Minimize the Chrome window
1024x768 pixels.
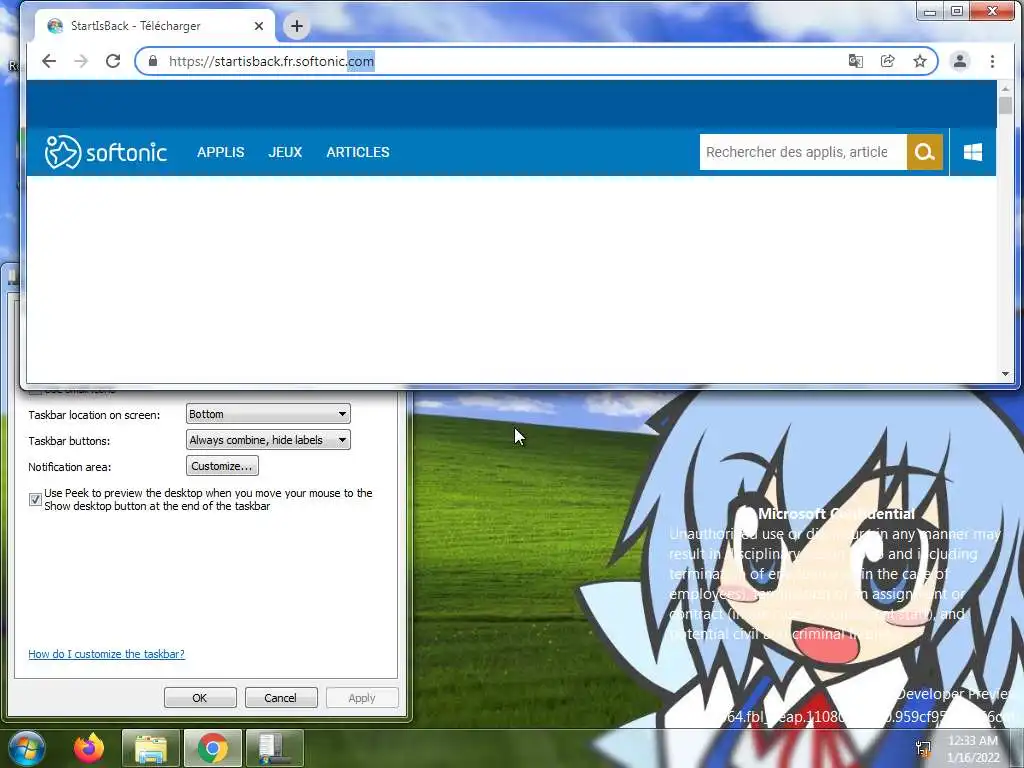tap(930, 11)
